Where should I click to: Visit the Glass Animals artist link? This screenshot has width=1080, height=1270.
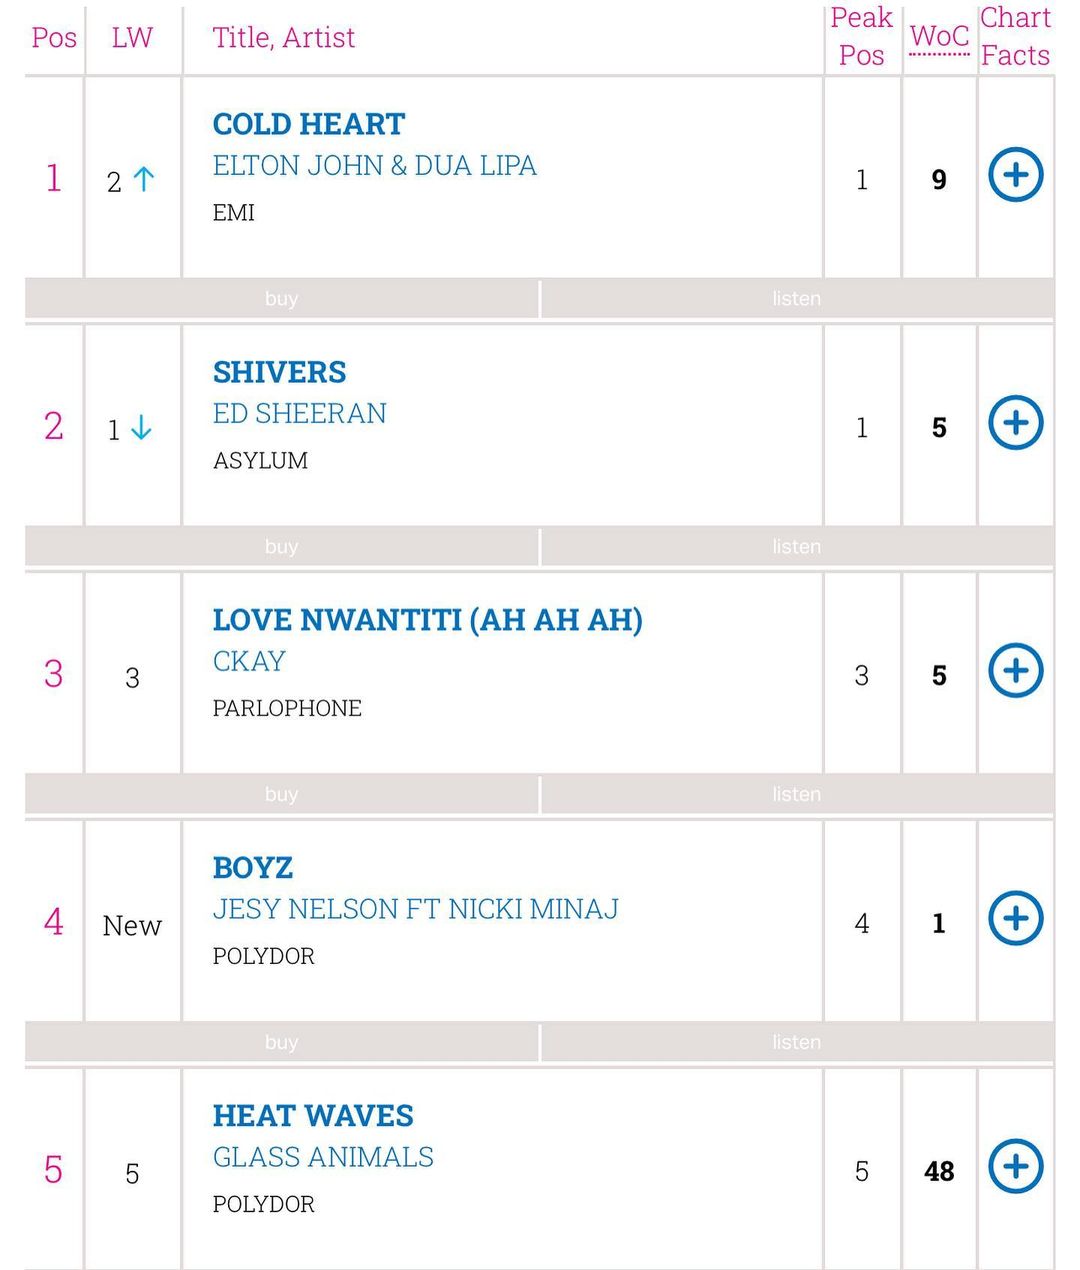click(x=323, y=1158)
